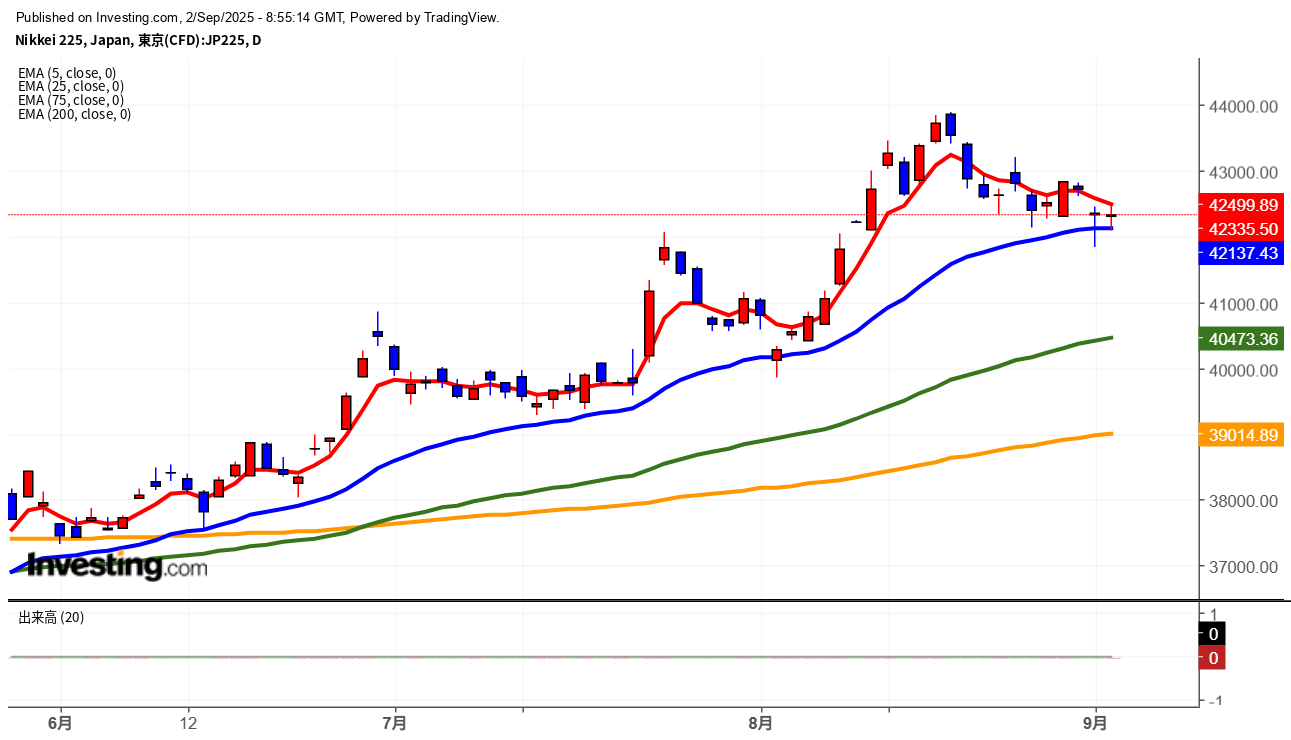This screenshot has width=1291, height=740.
Task: Click the red 0 volume value tag
Action: (1213, 658)
